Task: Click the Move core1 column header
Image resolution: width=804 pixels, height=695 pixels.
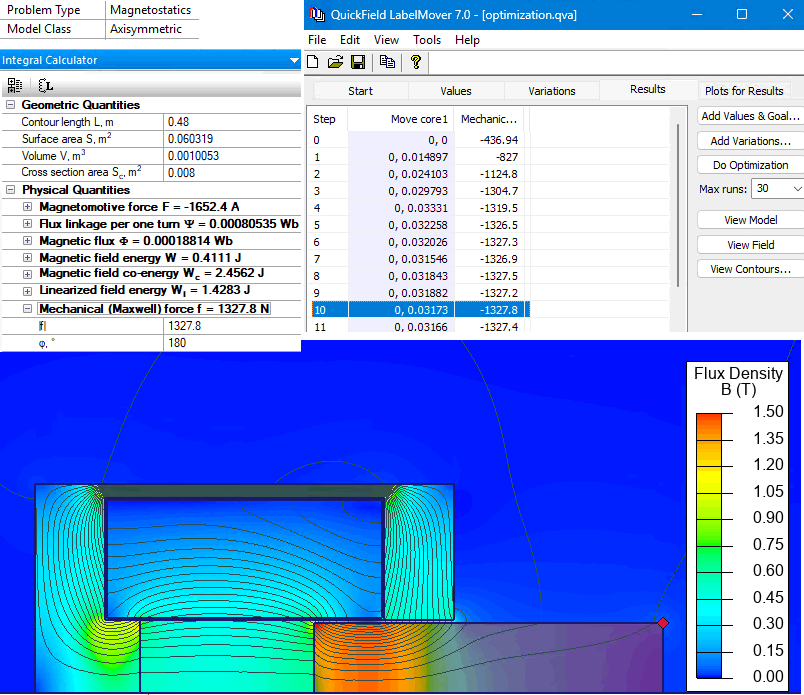Action: 401,119
